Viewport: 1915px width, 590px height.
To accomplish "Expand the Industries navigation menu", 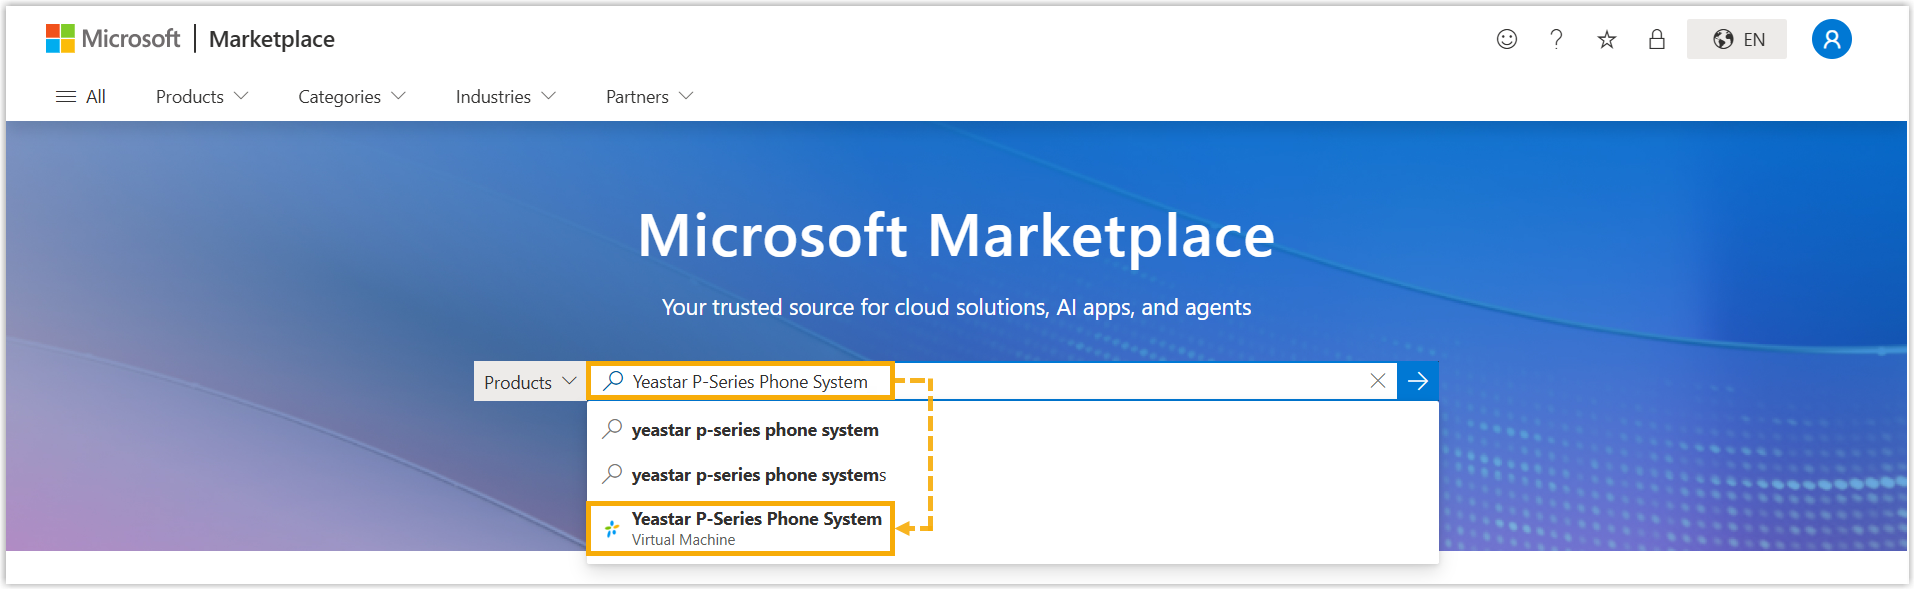I will click(x=505, y=97).
